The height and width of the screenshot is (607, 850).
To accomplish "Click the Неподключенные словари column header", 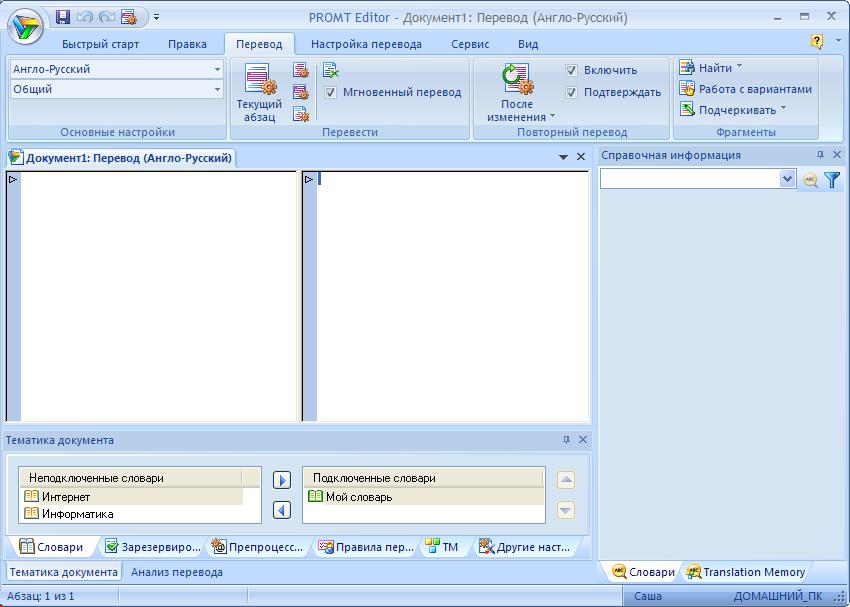I will point(131,478).
